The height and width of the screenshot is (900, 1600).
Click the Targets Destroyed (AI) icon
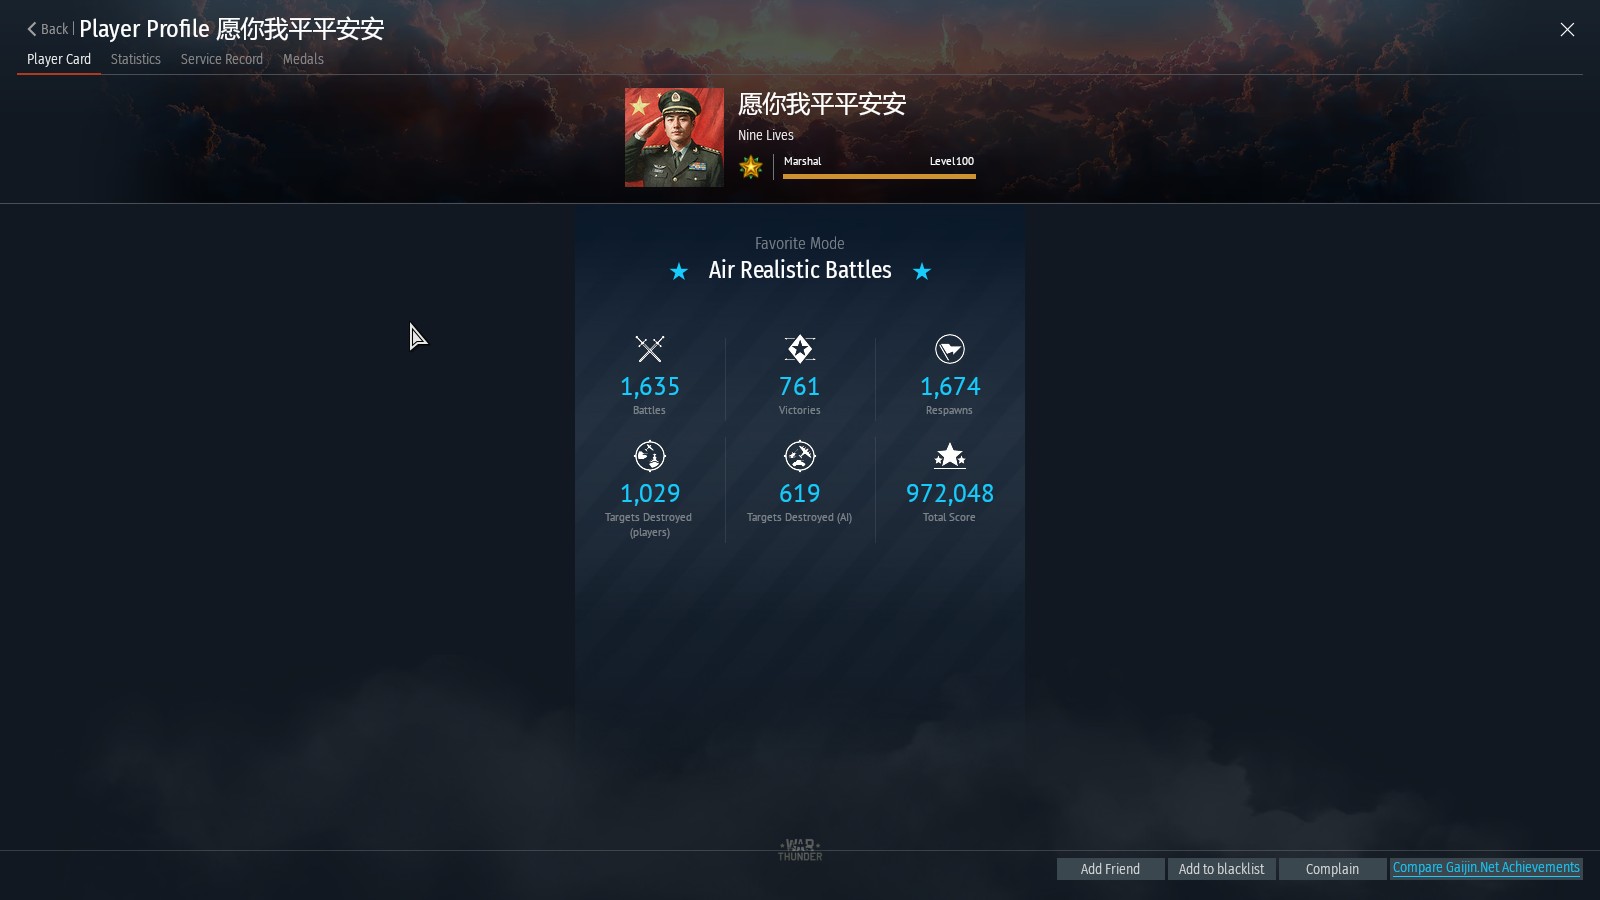pos(800,456)
